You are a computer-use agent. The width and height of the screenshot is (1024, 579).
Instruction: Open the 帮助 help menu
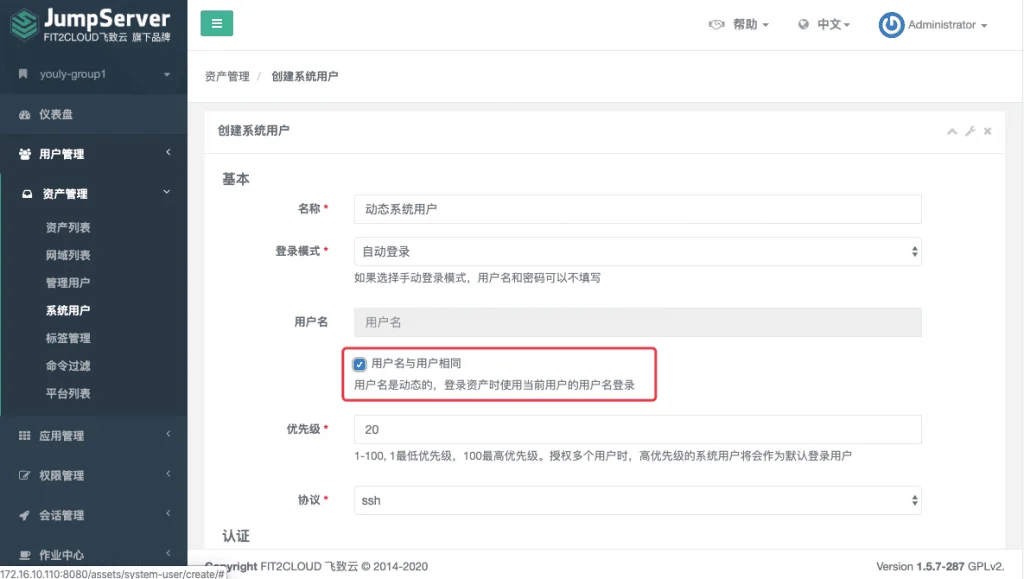click(739, 24)
